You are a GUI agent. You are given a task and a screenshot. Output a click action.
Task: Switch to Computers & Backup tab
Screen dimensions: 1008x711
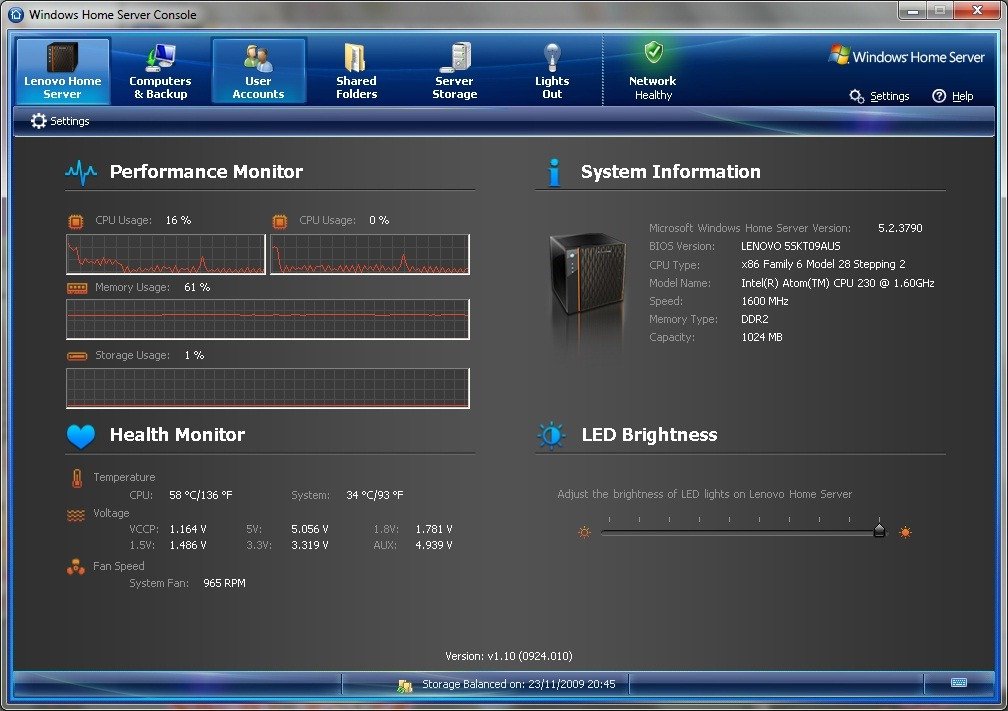(x=160, y=71)
